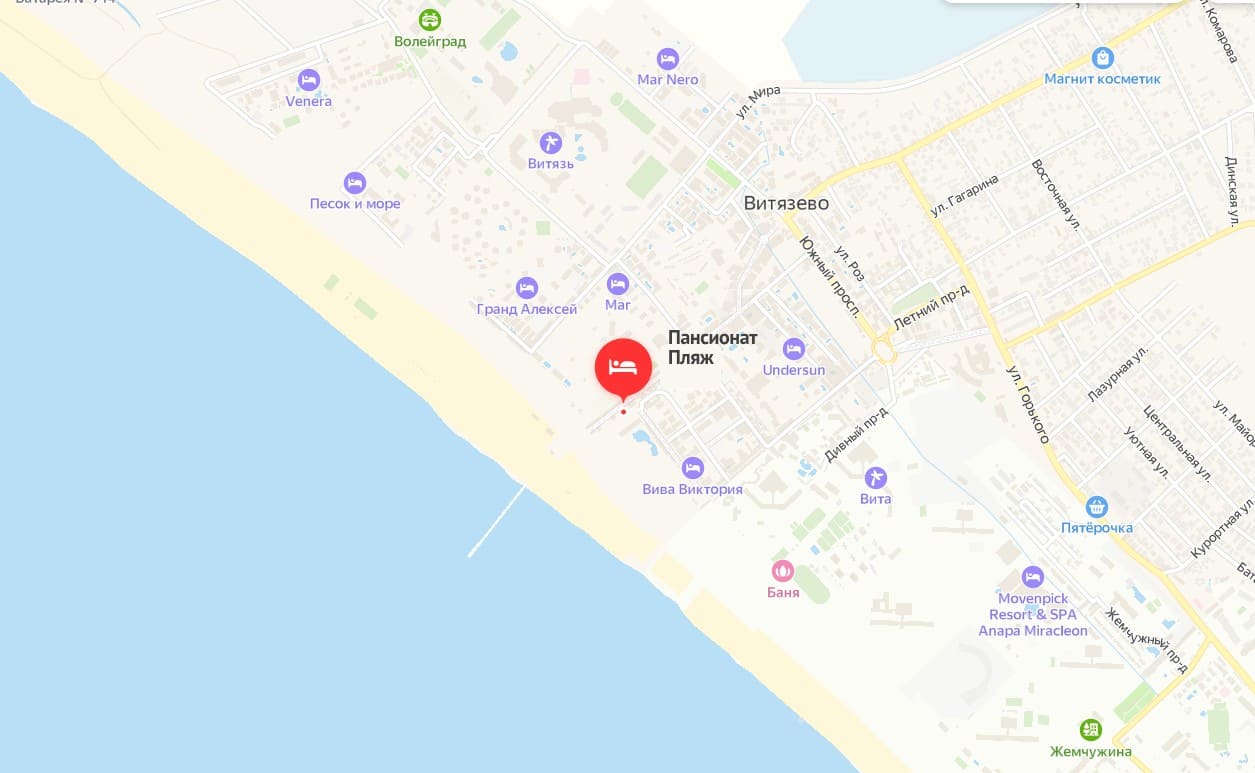The height and width of the screenshot is (773, 1255).
Task: Click the roundabout on Южный проспект
Action: [883, 352]
